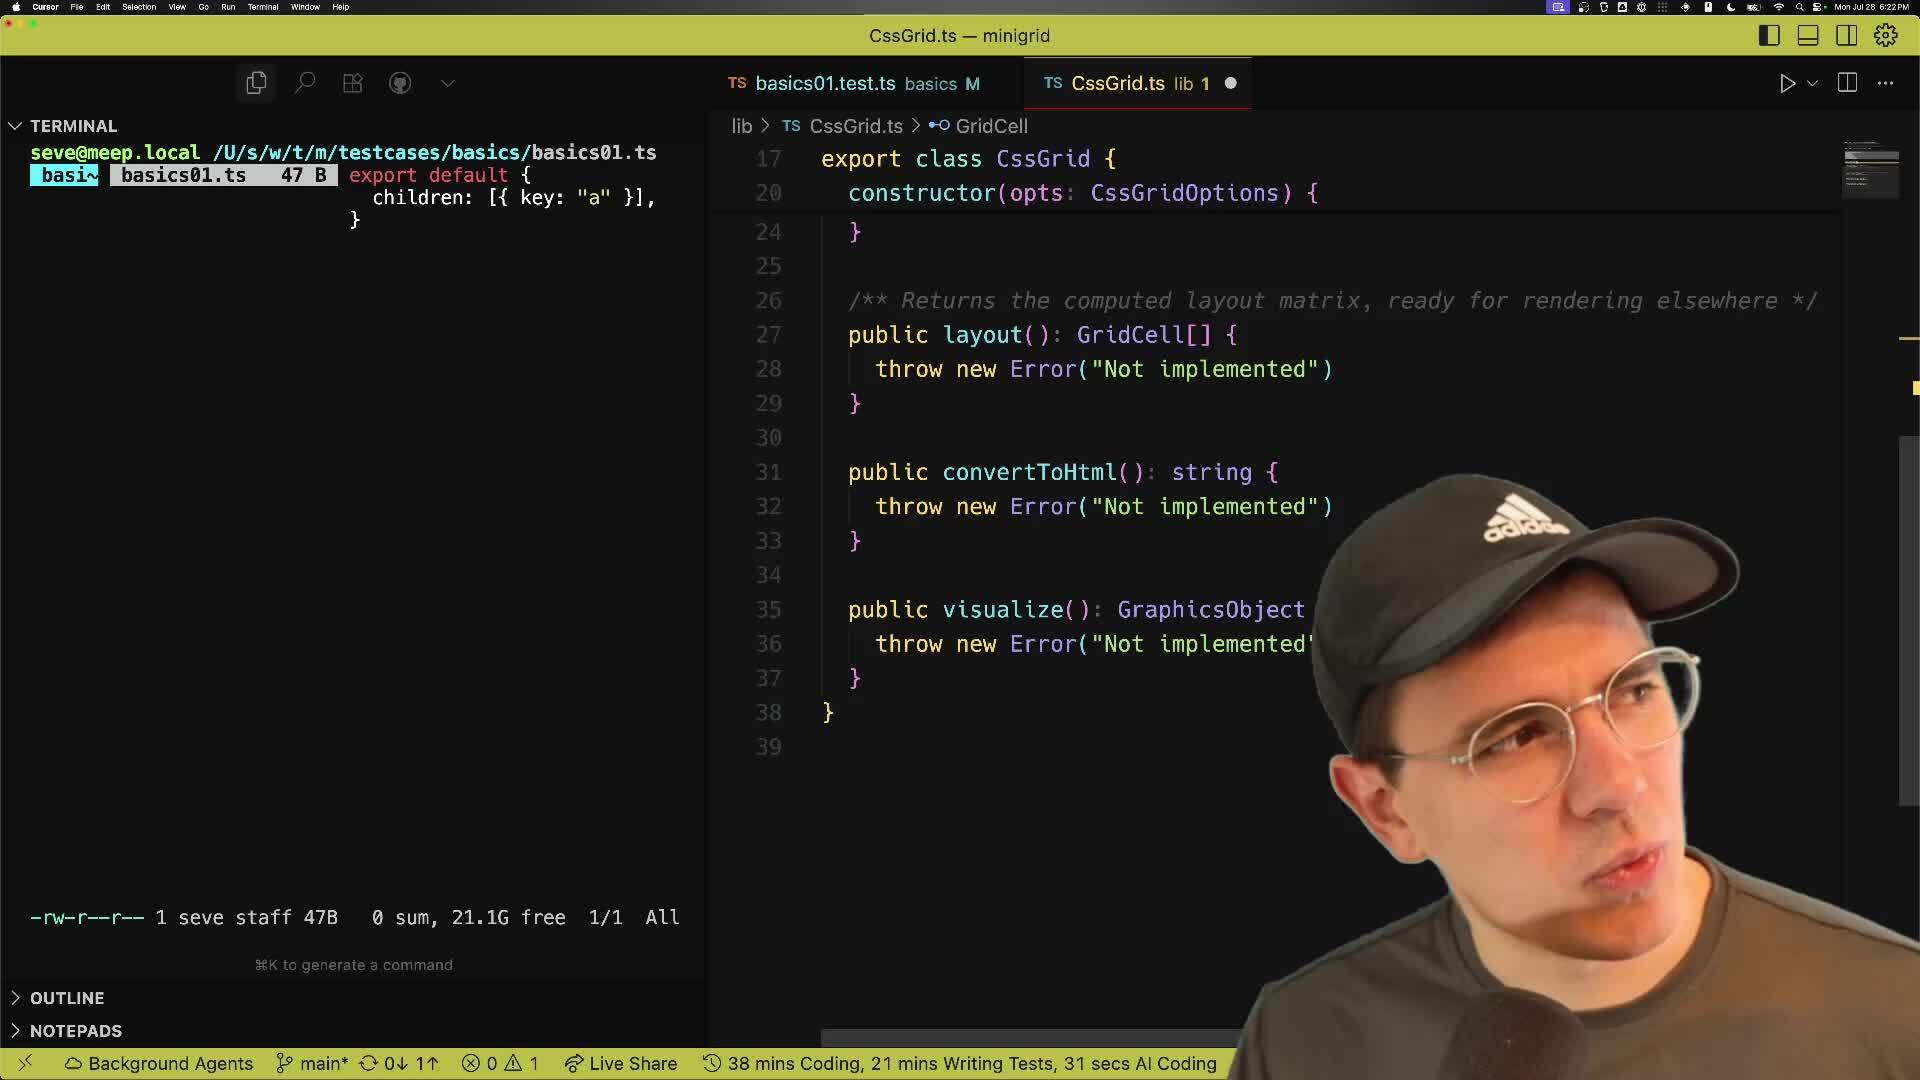Image resolution: width=1920 pixels, height=1080 pixels.
Task: Click the 'basi~' highlighted directory in terminal
Action: [x=64, y=175]
